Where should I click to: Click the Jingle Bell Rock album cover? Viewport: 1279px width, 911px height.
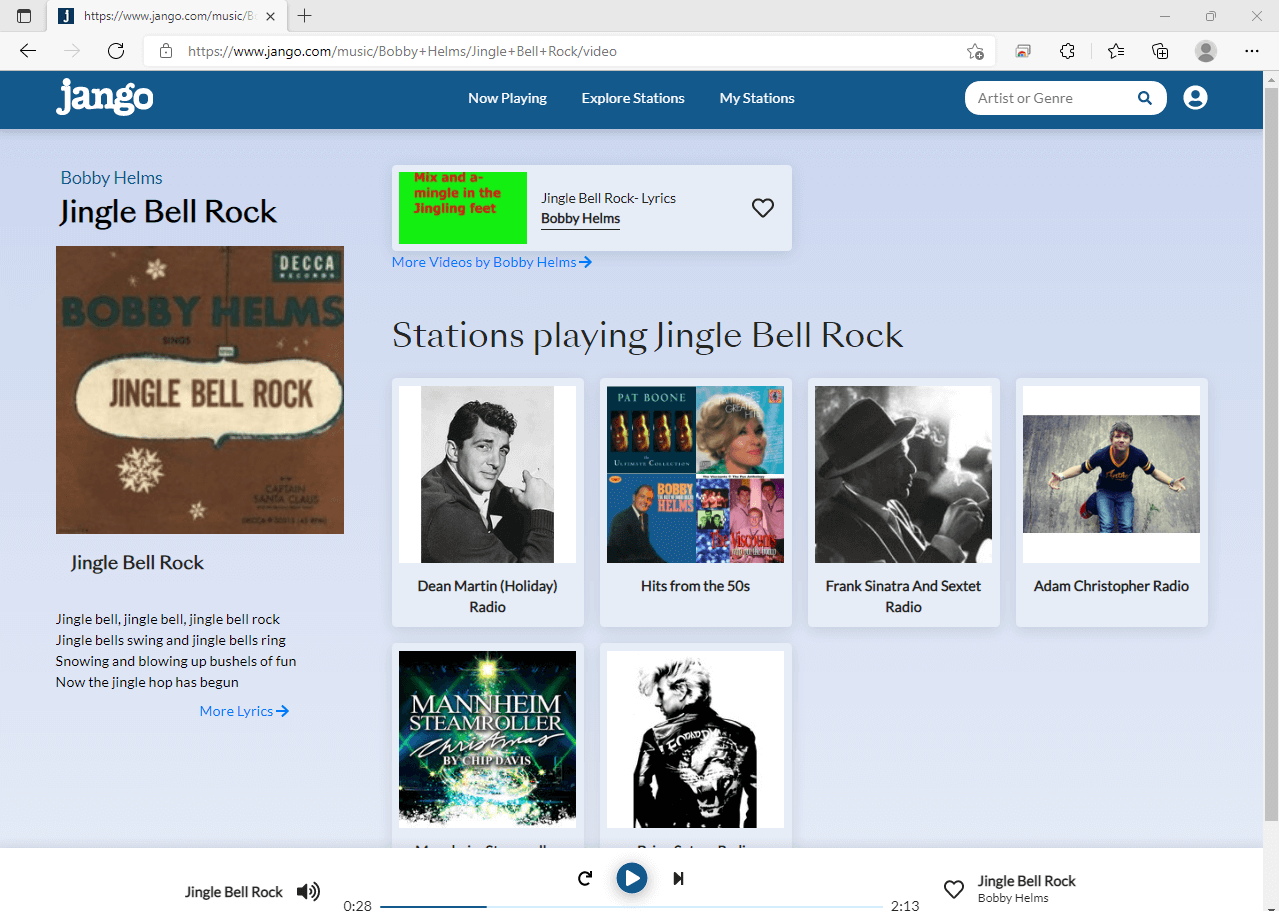200,390
